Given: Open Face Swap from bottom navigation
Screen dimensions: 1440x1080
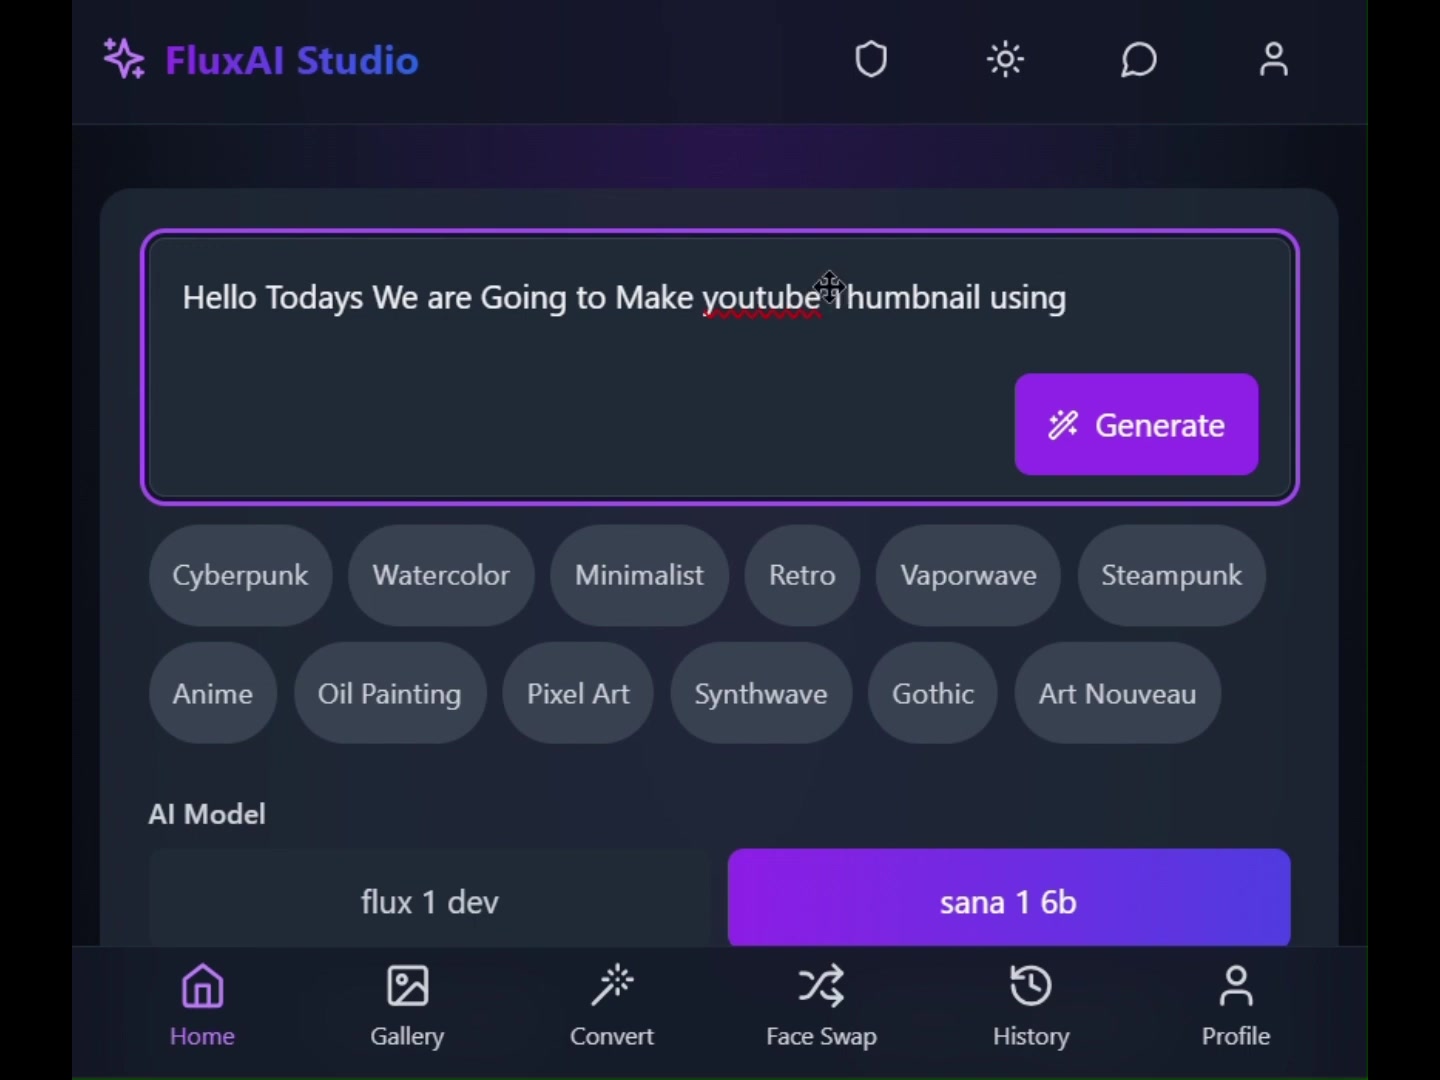Looking at the screenshot, I should pyautogui.click(x=821, y=1007).
